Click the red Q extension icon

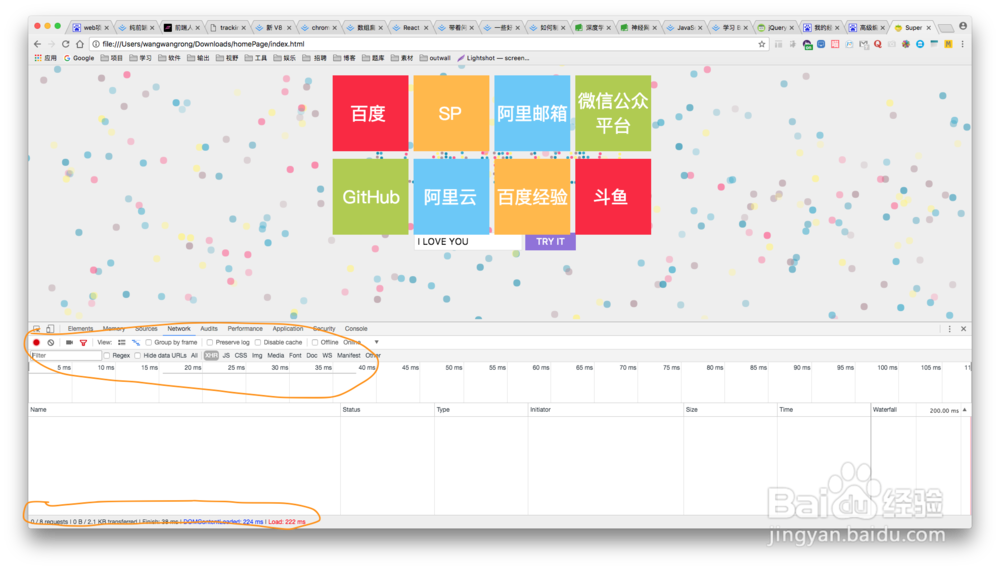(x=878, y=44)
